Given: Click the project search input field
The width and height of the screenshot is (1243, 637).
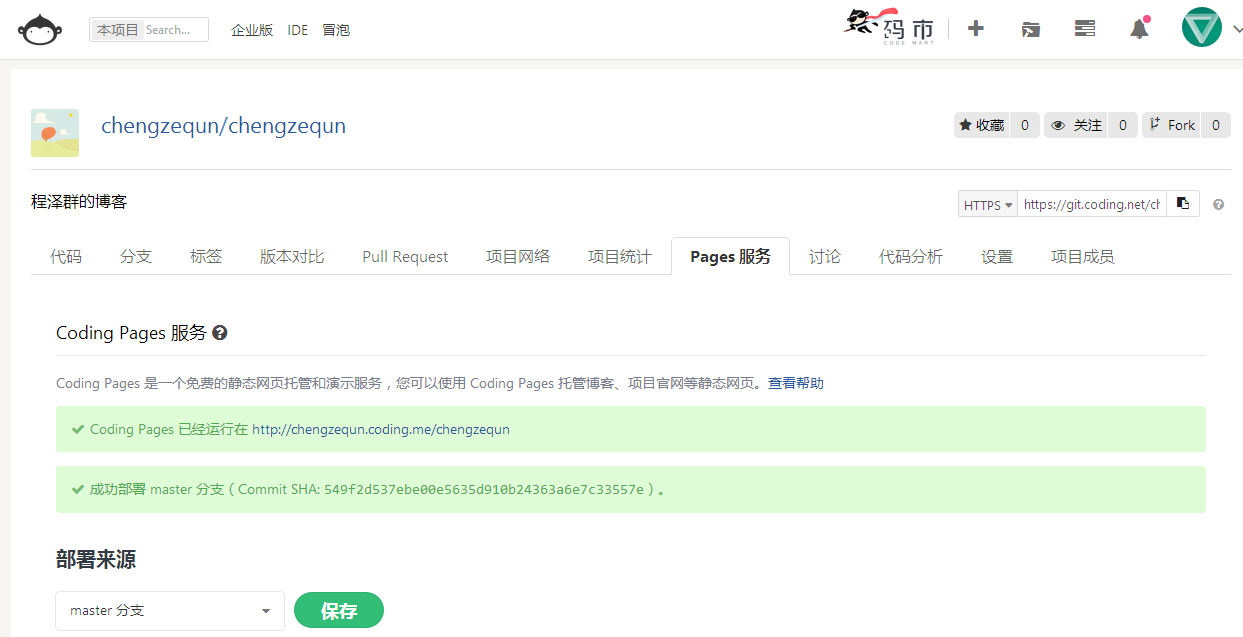Looking at the screenshot, I should coord(175,30).
